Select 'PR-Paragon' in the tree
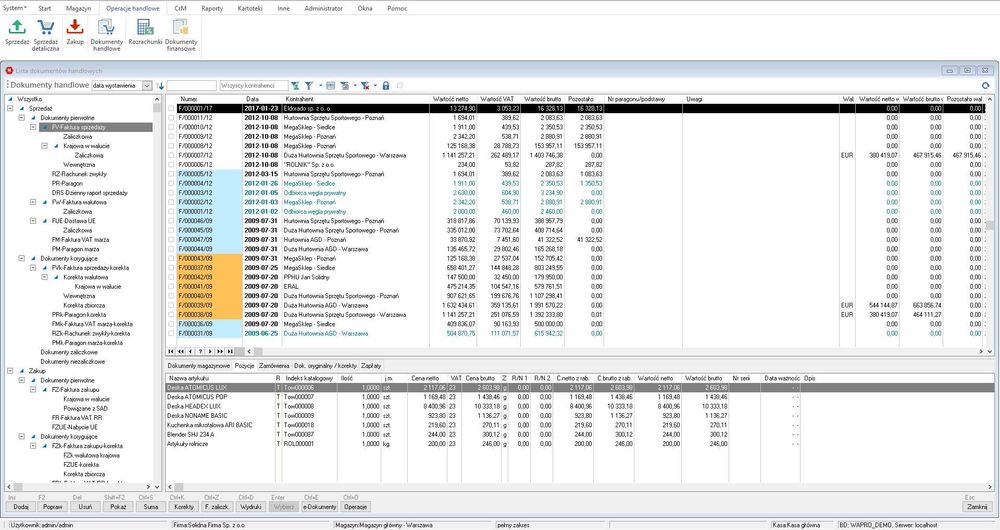The width and height of the screenshot is (1000, 530). click(x=68, y=183)
